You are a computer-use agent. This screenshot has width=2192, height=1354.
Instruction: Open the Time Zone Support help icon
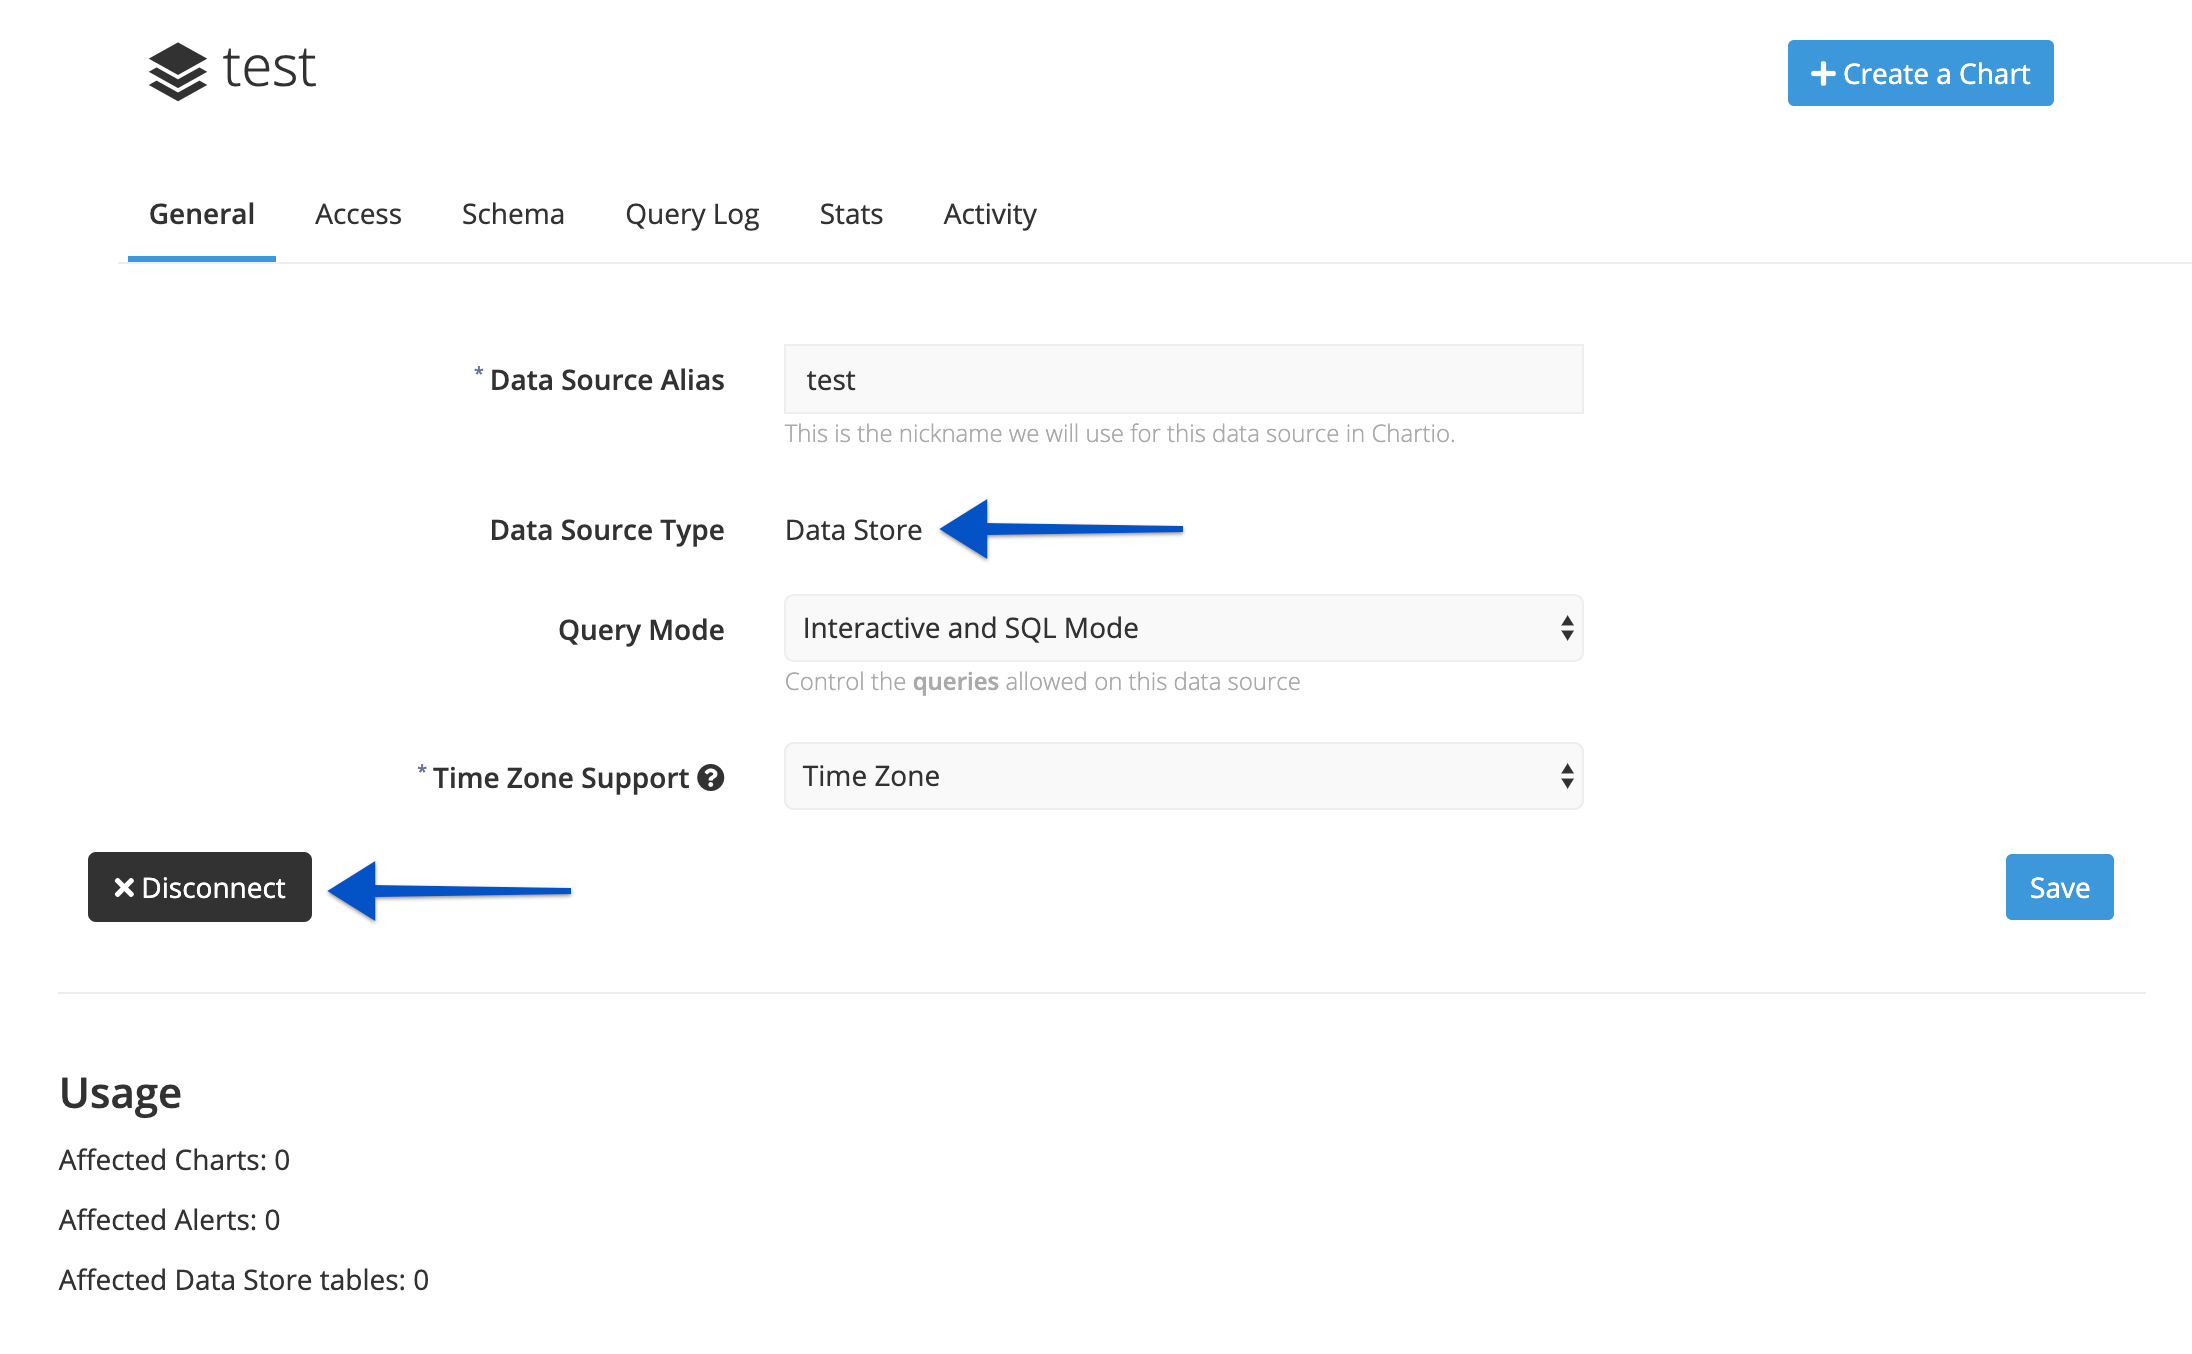click(711, 778)
